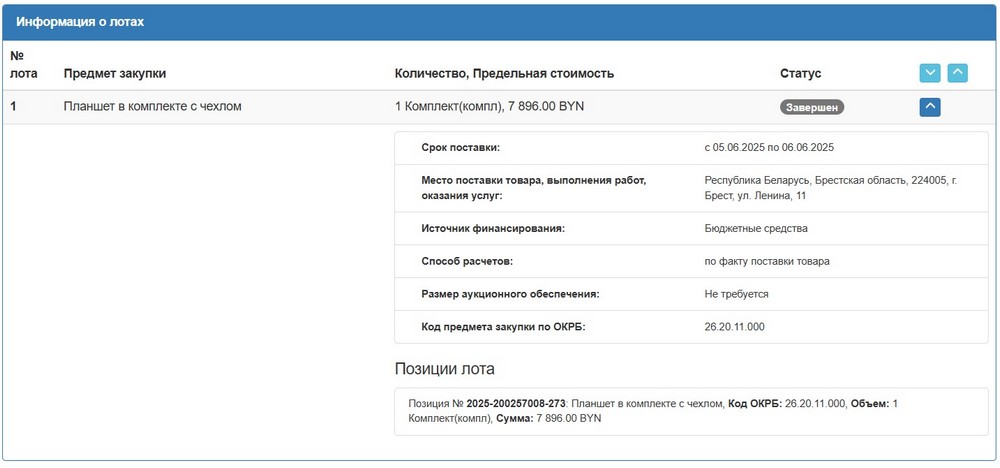Click the delivery dates с 05.06.2025 по 06.06.2025
This screenshot has width=1000, height=468.
[x=768, y=147]
